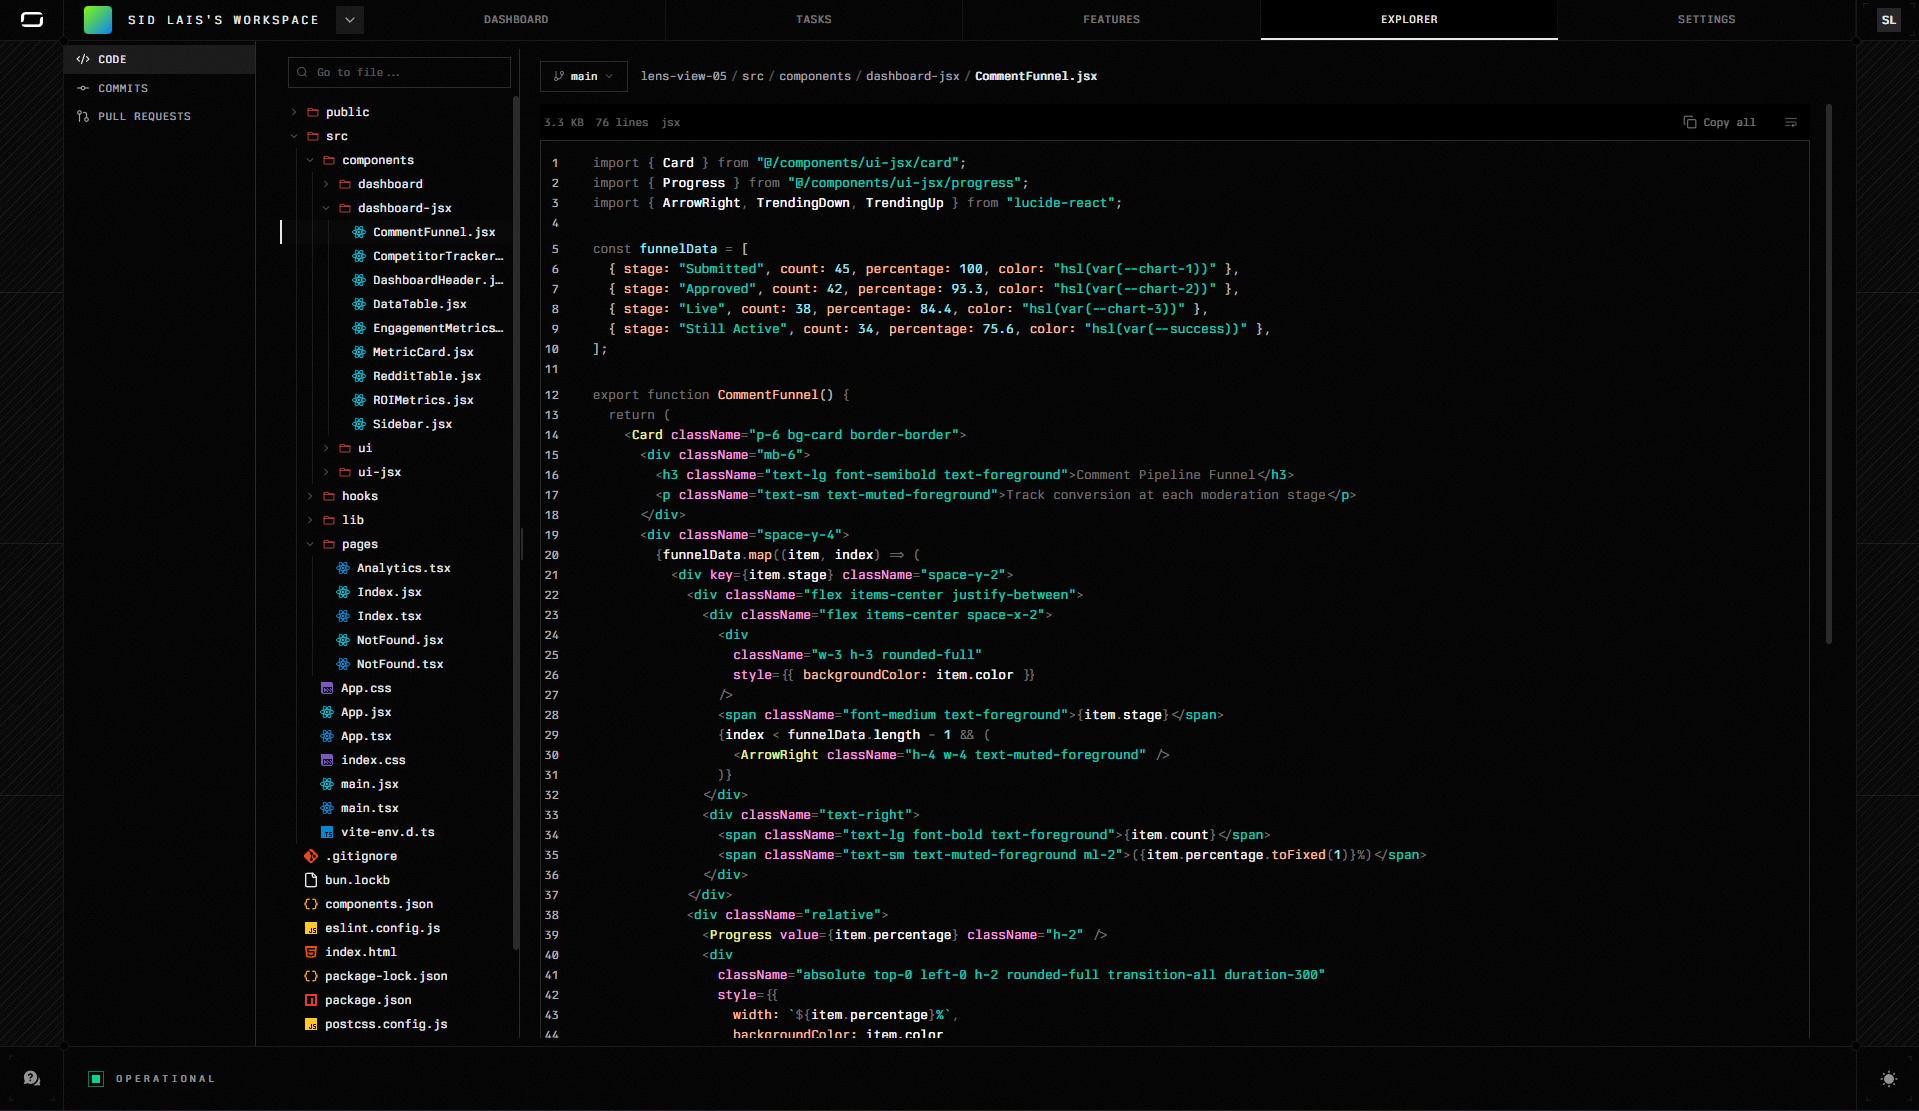Click the dashboard-jsx breadcrumb link

click(912, 76)
